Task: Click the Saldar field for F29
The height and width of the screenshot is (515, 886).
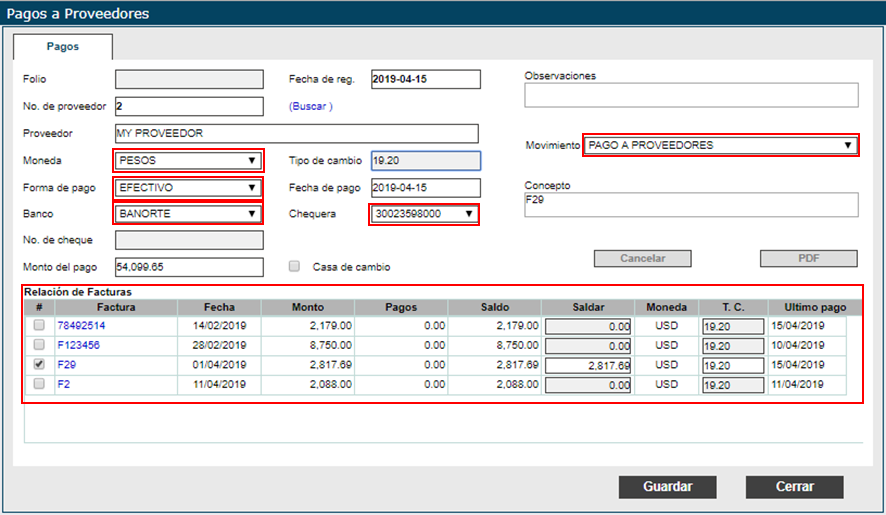Action: 587,365
